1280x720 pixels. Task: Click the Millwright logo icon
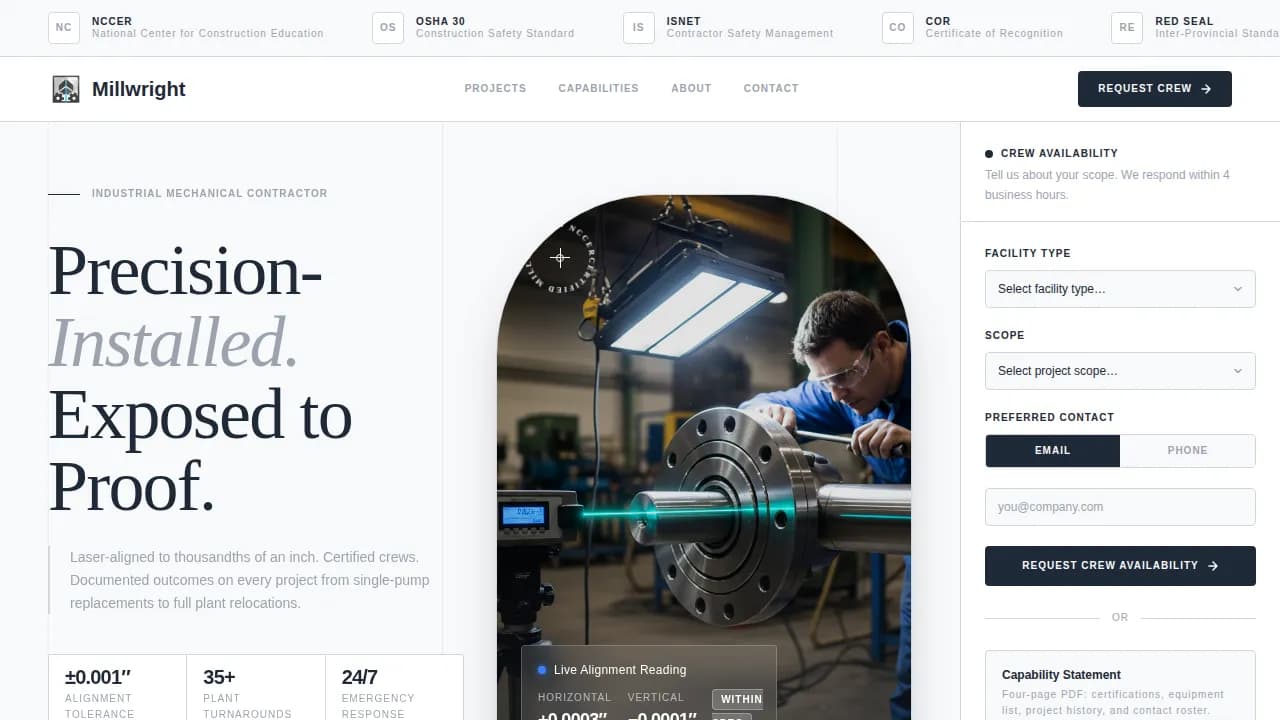(x=65, y=89)
